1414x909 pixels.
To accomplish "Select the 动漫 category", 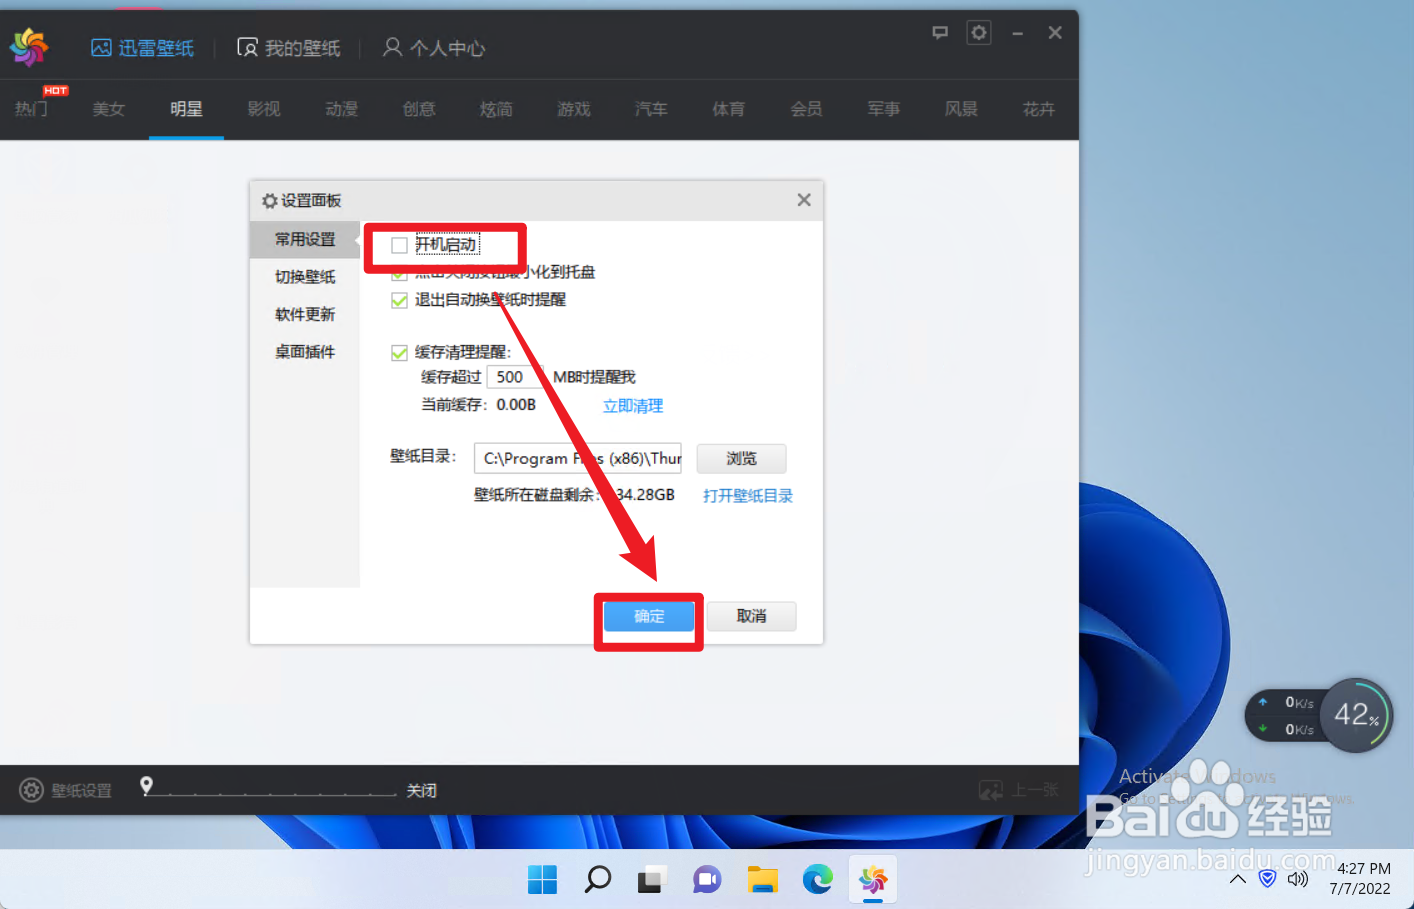I will pos(342,109).
